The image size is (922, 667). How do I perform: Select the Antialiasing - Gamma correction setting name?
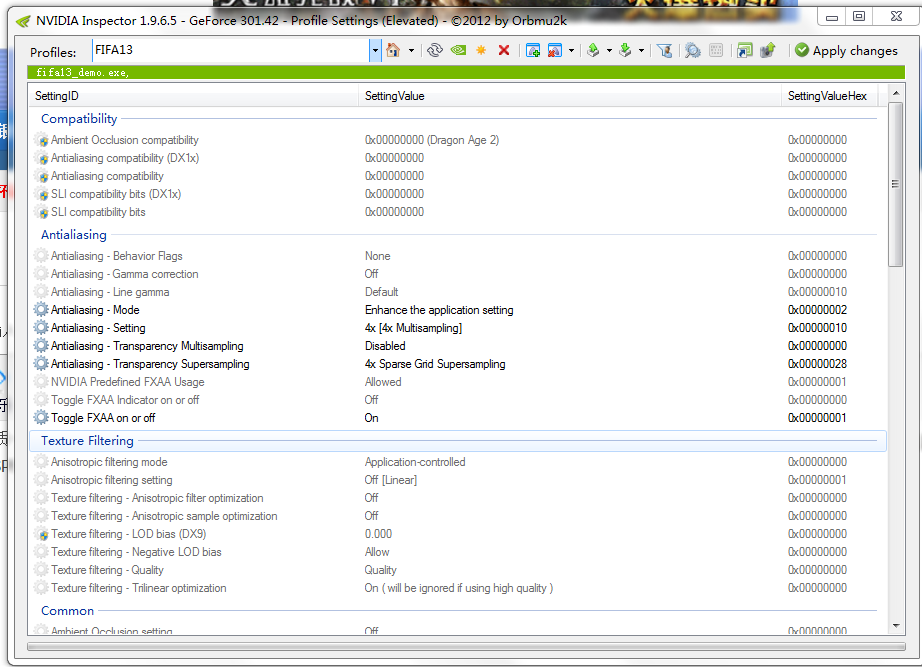(x=125, y=274)
